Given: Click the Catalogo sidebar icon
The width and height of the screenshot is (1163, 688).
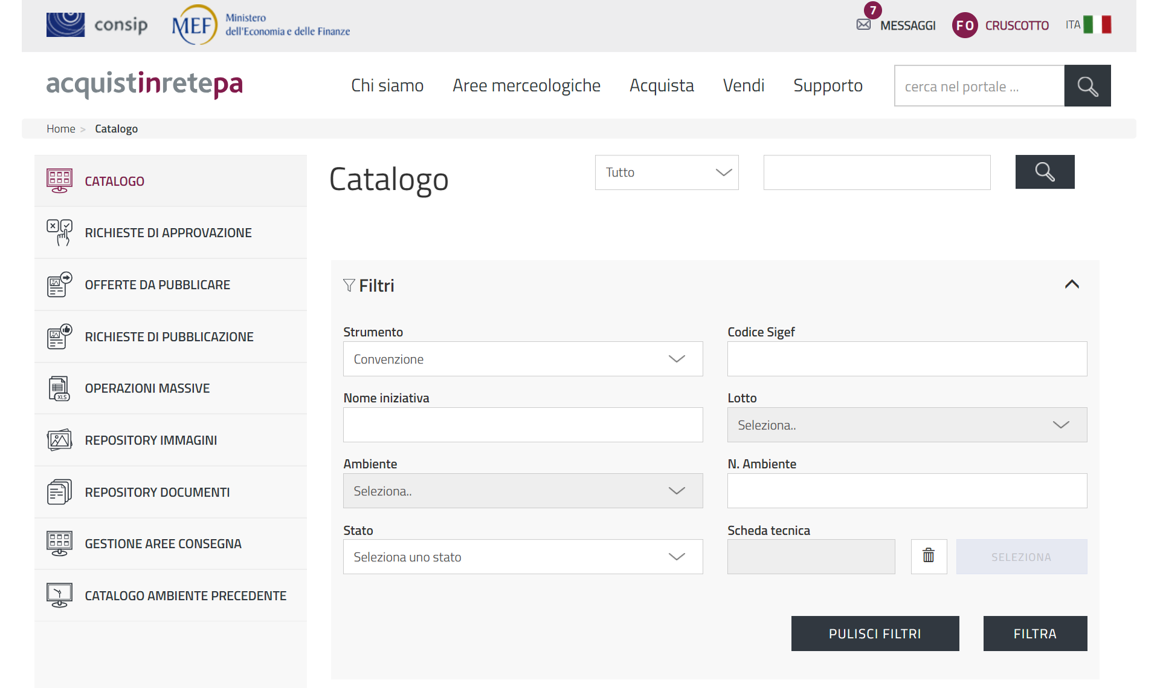Looking at the screenshot, I should 59,181.
